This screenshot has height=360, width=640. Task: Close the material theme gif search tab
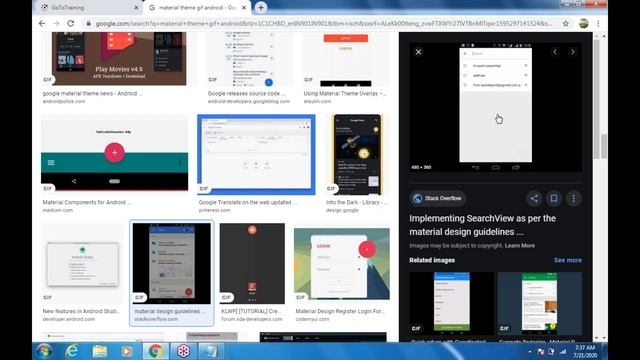click(244, 8)
